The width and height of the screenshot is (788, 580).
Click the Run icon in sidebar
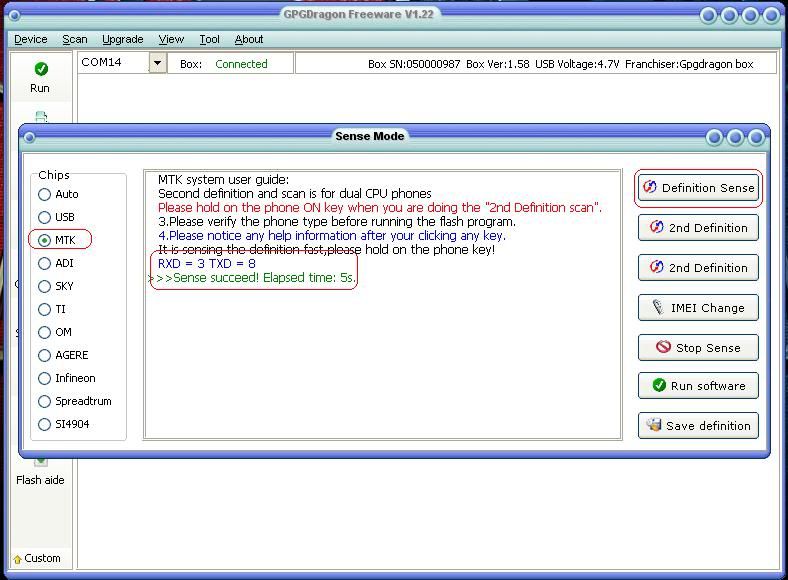click(x=40, y=76)
